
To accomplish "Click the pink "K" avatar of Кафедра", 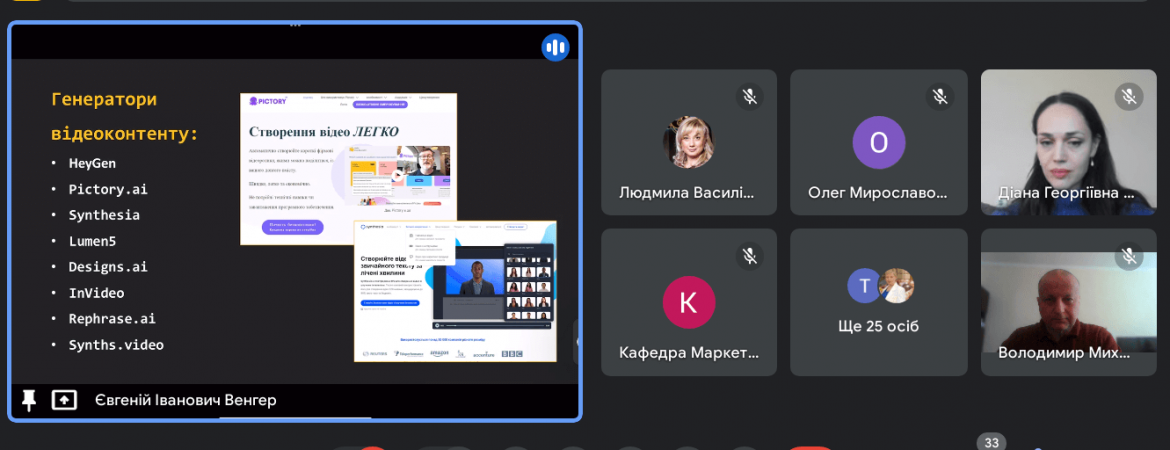I will tap(689, 302).
